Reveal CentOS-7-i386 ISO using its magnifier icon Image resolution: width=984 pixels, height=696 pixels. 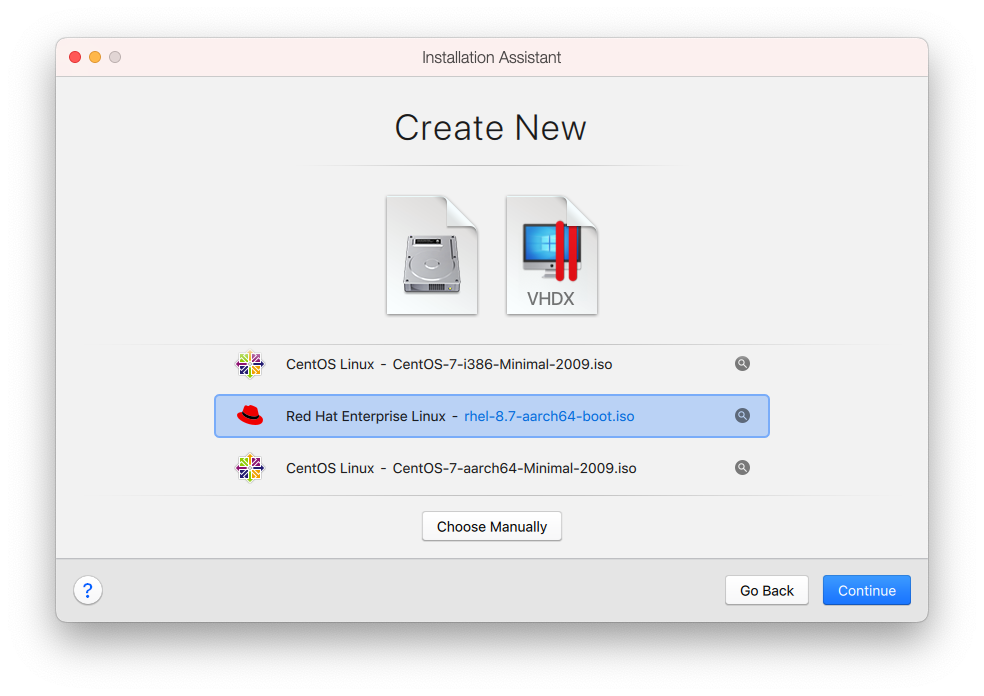click(742, 364)
